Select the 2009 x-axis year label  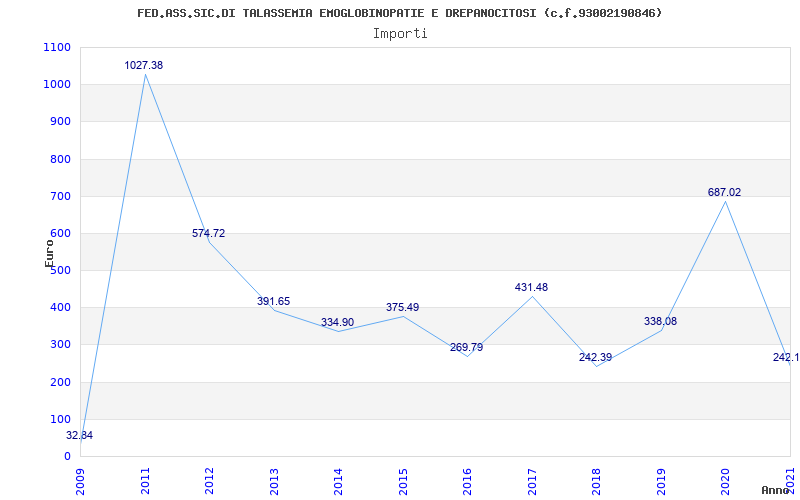click(x=81, y=482)
